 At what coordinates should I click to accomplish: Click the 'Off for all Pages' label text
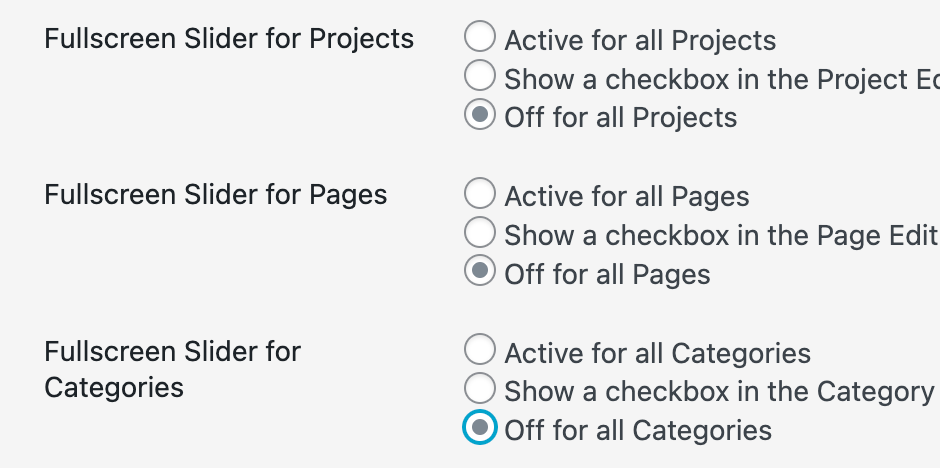[607, 275]
